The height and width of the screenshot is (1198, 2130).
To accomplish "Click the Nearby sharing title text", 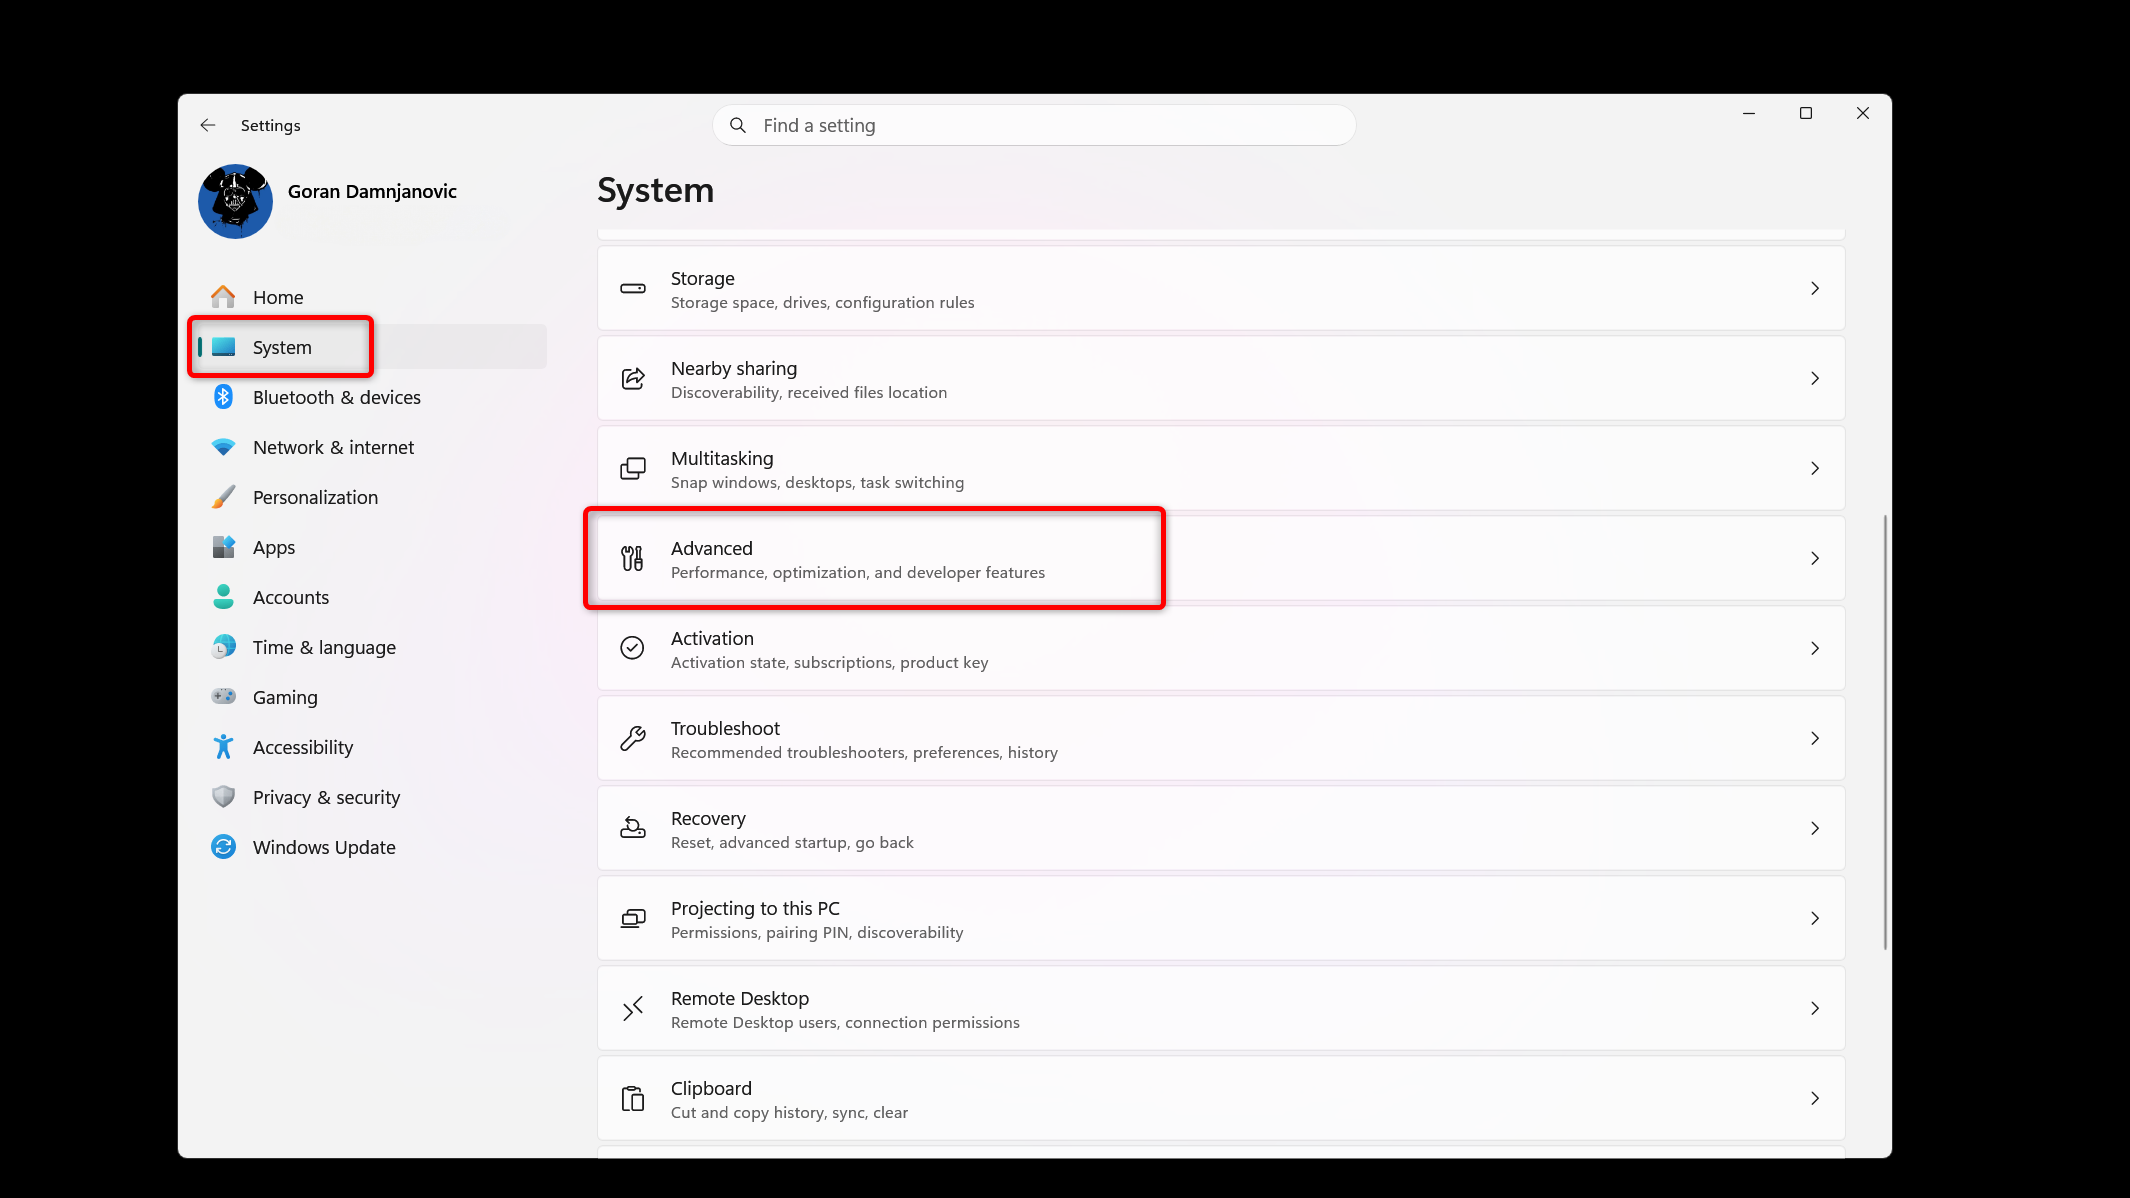I will pyautogui.click(x=734, y=368).
